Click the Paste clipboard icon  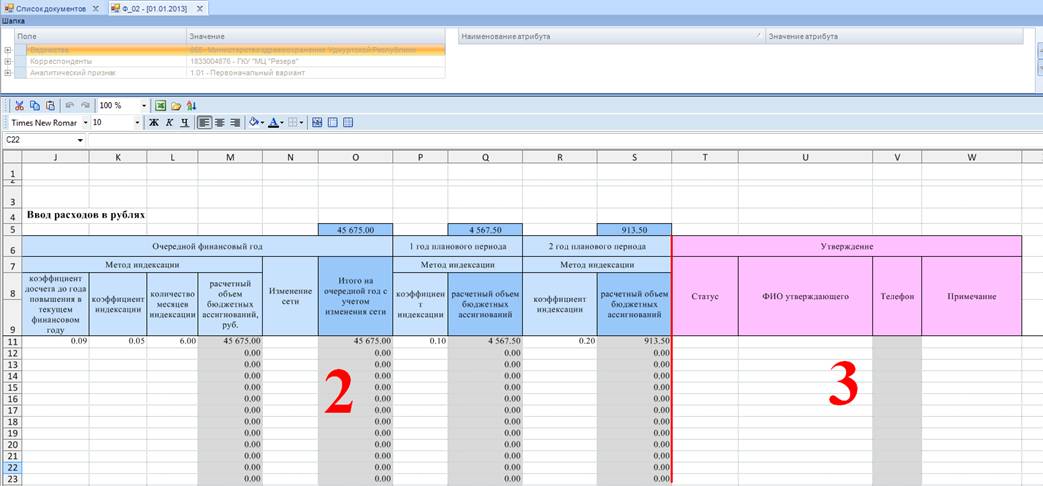tap(50, 105)
